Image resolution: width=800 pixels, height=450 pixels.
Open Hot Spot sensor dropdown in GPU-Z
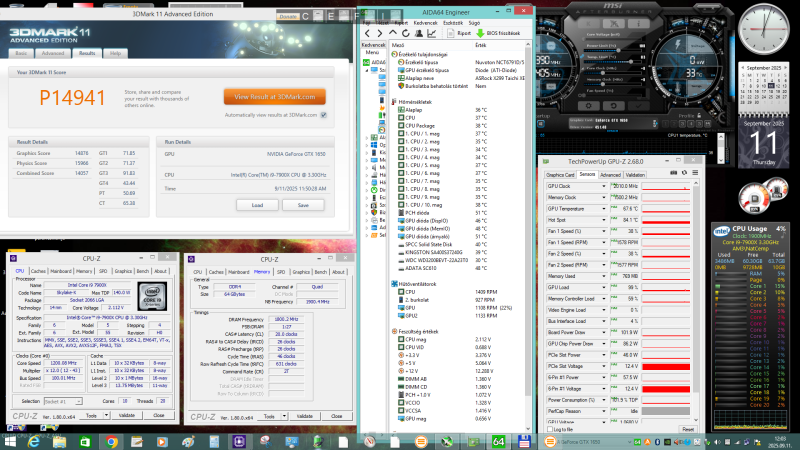click(604, 220)
